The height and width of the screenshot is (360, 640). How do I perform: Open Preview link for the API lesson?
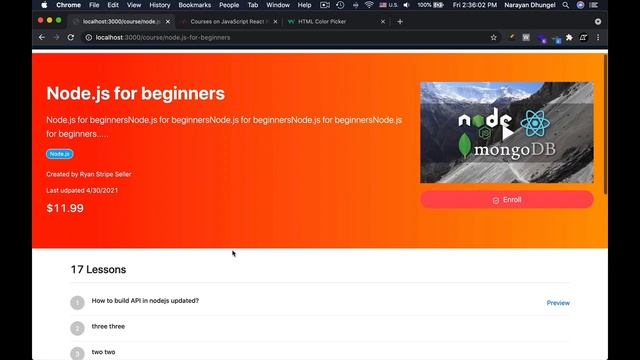(x=558, y=303)
